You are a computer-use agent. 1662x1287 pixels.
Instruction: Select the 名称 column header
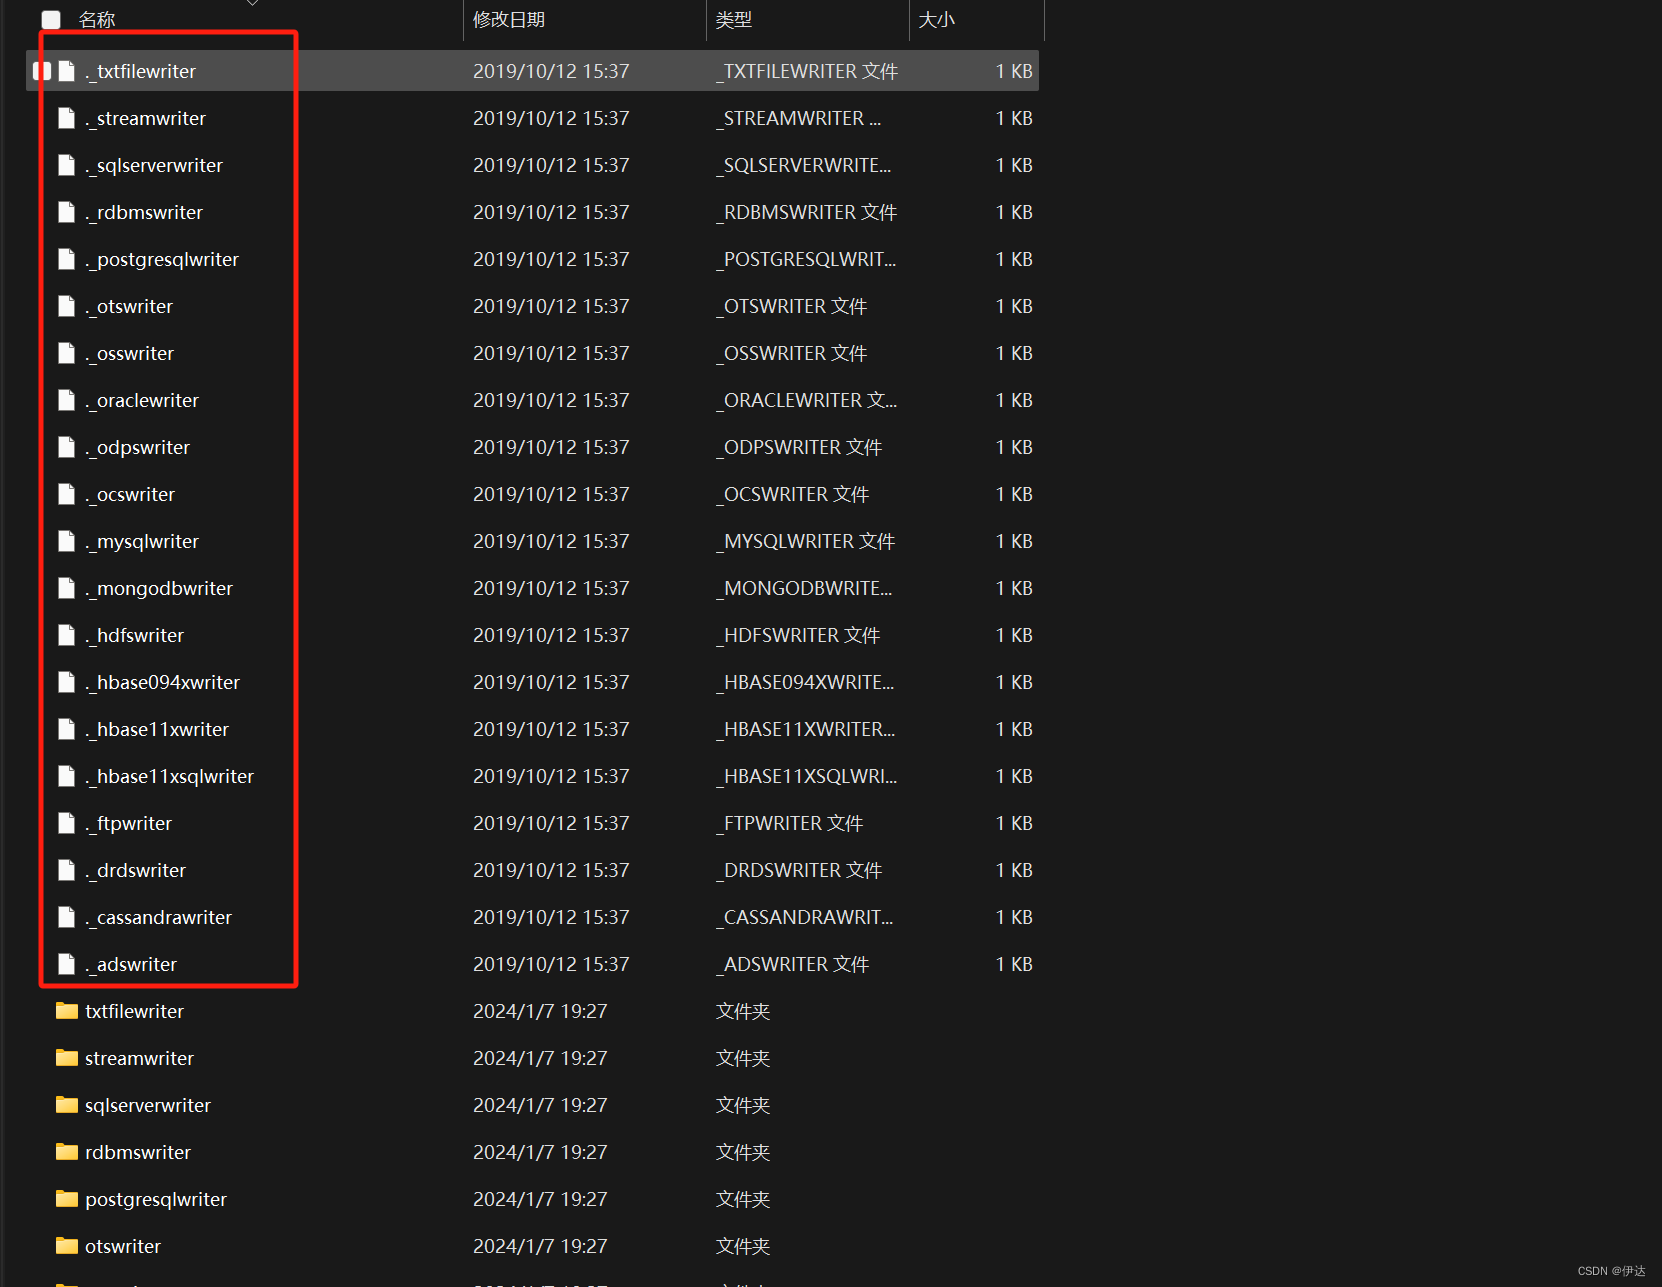(97, 19)
